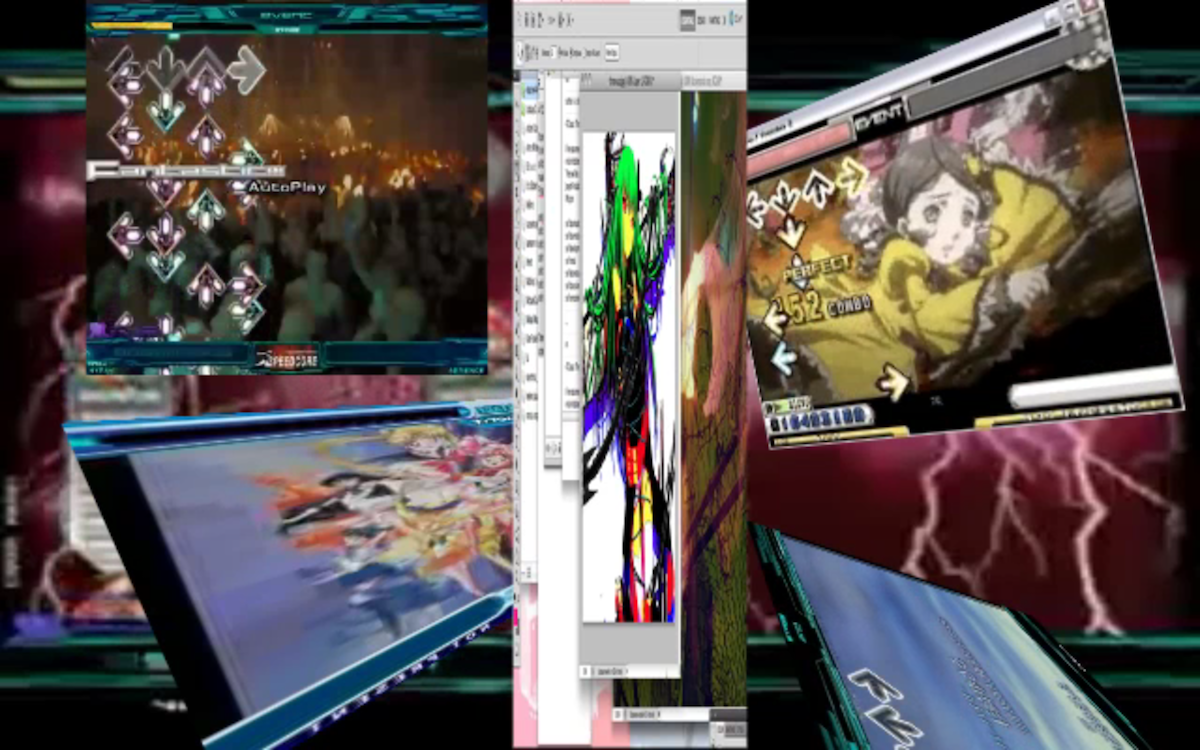Click highlighted workspace icon in editor's top bar
This screenshot has height=750, width=1200.
(688, 19)
